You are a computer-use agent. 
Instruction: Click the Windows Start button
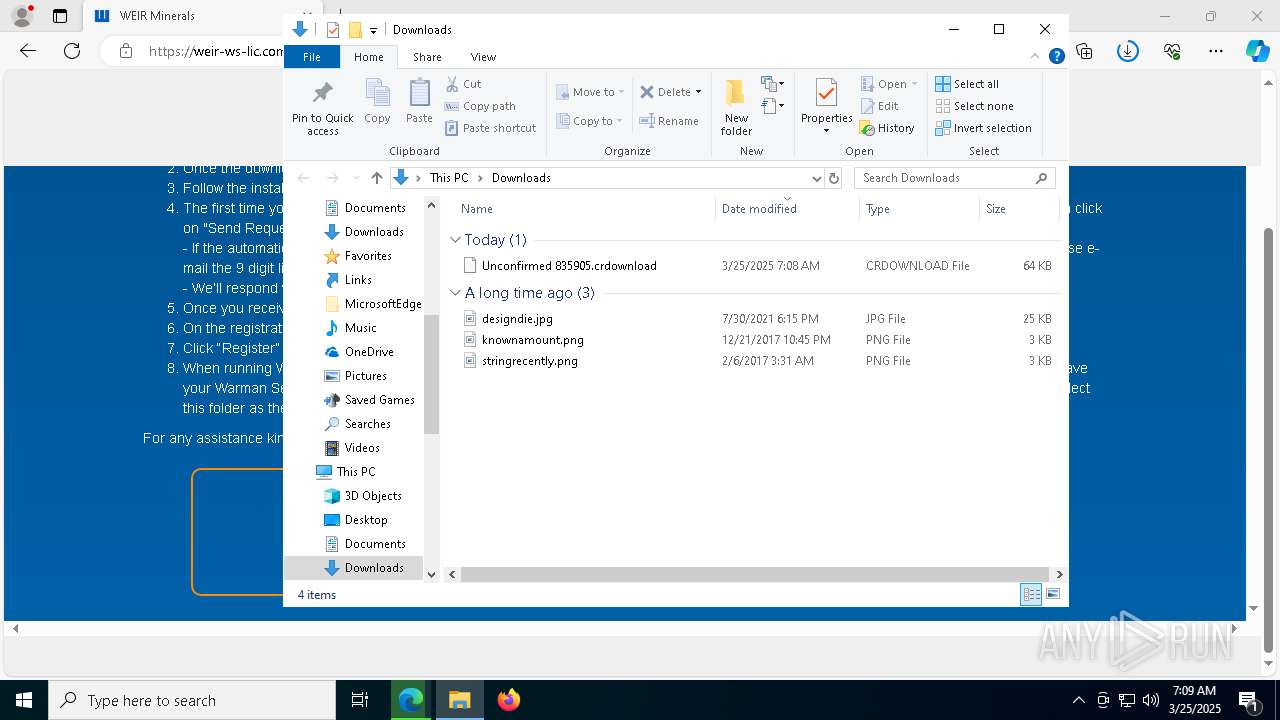(x=24, y=700)
